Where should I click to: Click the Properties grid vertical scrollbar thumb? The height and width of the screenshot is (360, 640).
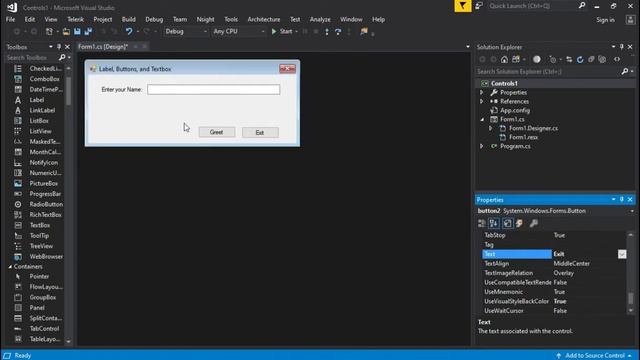(631, 298)
